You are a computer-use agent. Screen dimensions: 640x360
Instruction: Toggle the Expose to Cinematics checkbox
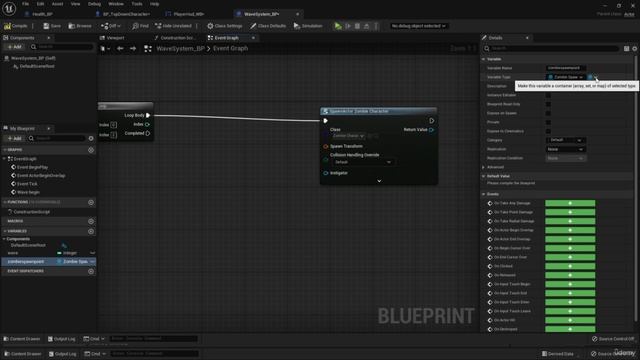[x=548, y=131]
